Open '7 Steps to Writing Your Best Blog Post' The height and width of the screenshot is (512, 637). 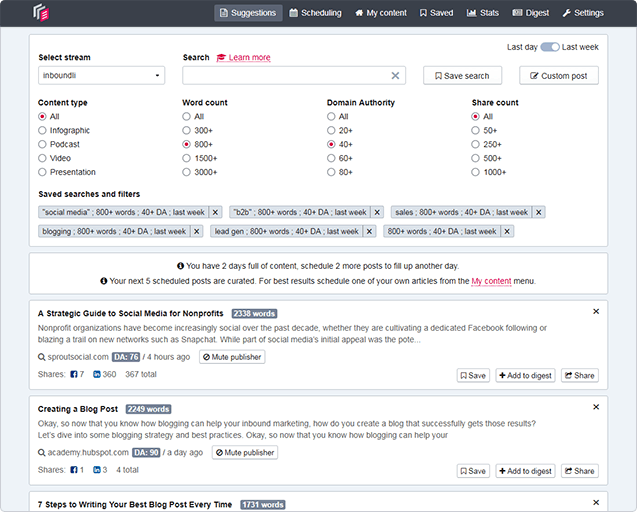pos(135,504)
